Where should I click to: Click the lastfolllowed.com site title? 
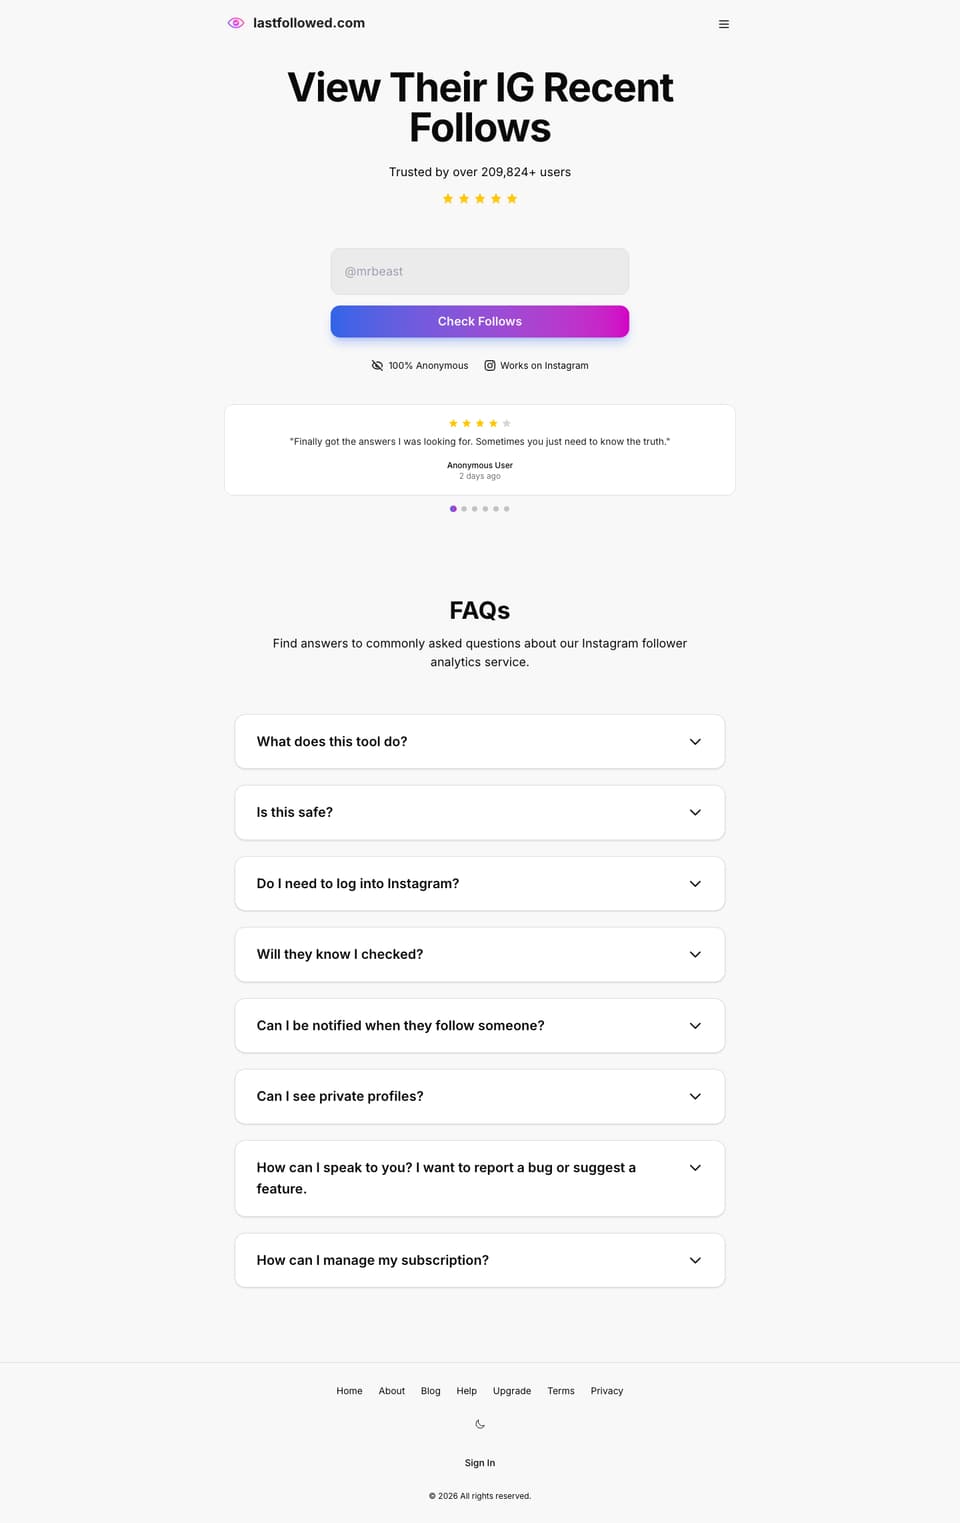pos(309,23)
